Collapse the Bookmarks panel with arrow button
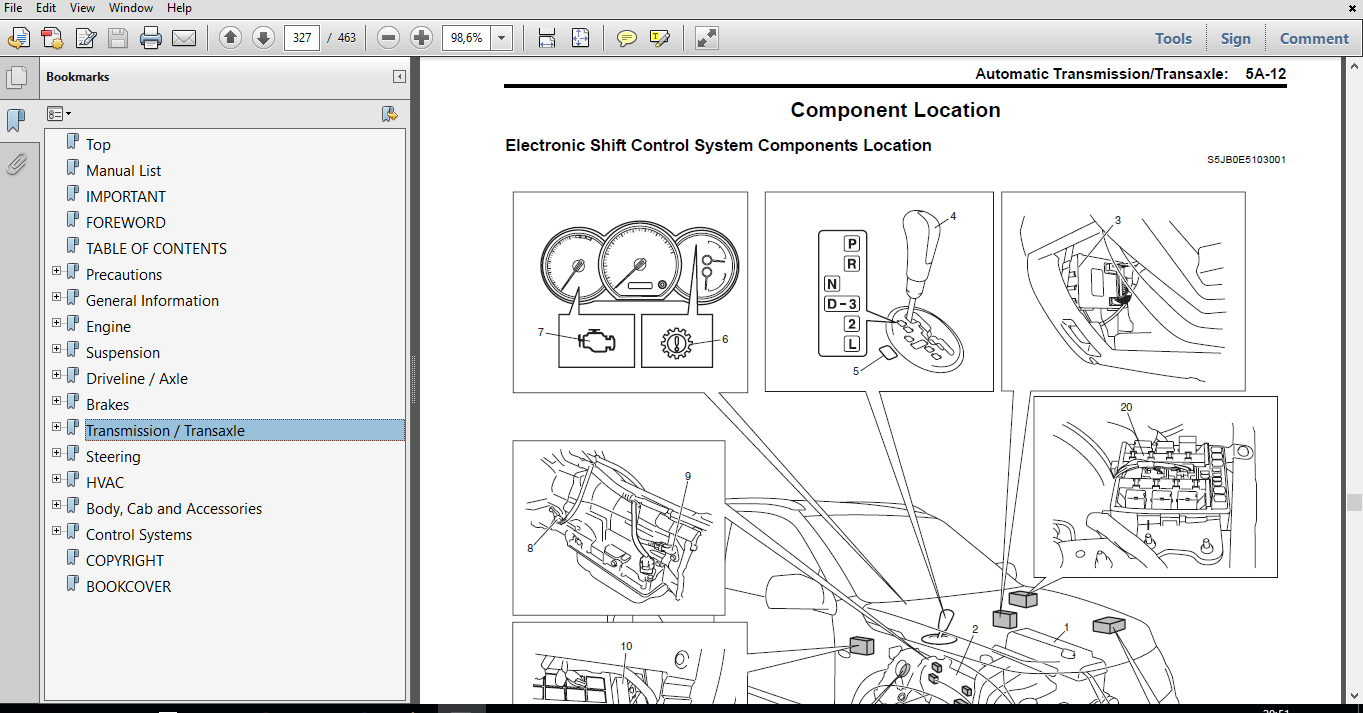 click(401, 77)
